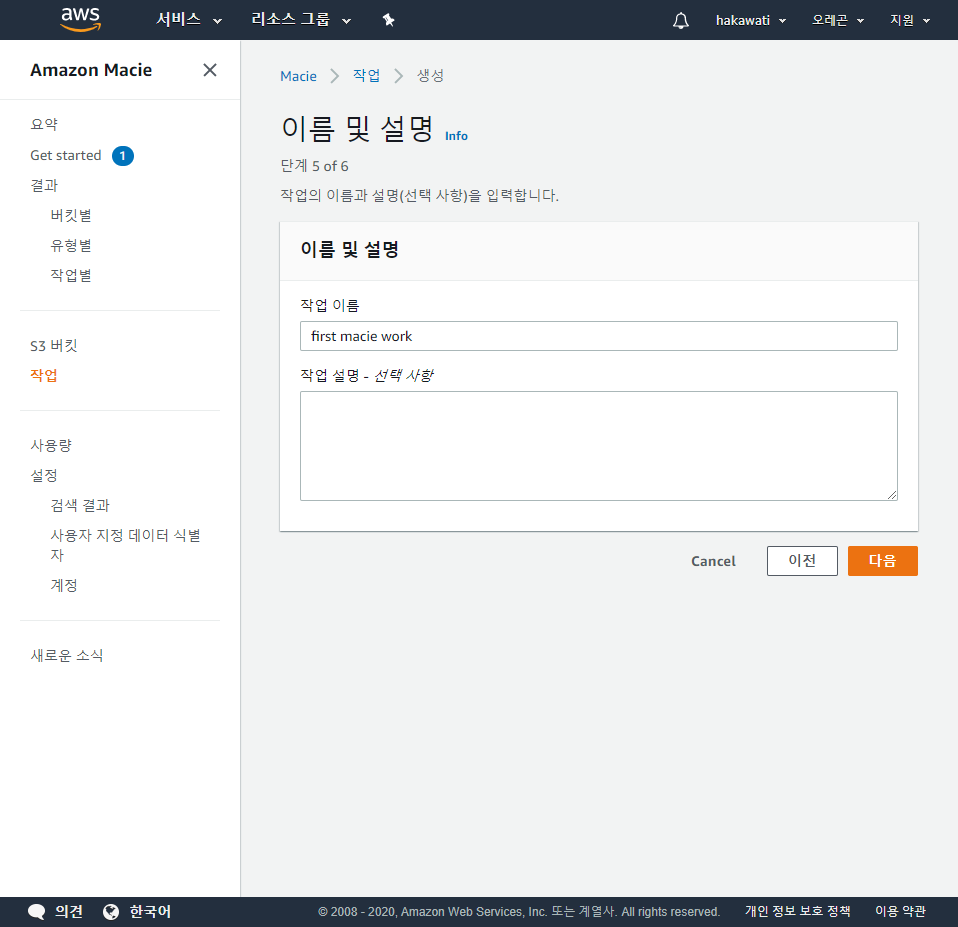Expand the 서비스 services dropdown
Image resolution: width=958 pixels, height=927 pixels.
(189, 20)
